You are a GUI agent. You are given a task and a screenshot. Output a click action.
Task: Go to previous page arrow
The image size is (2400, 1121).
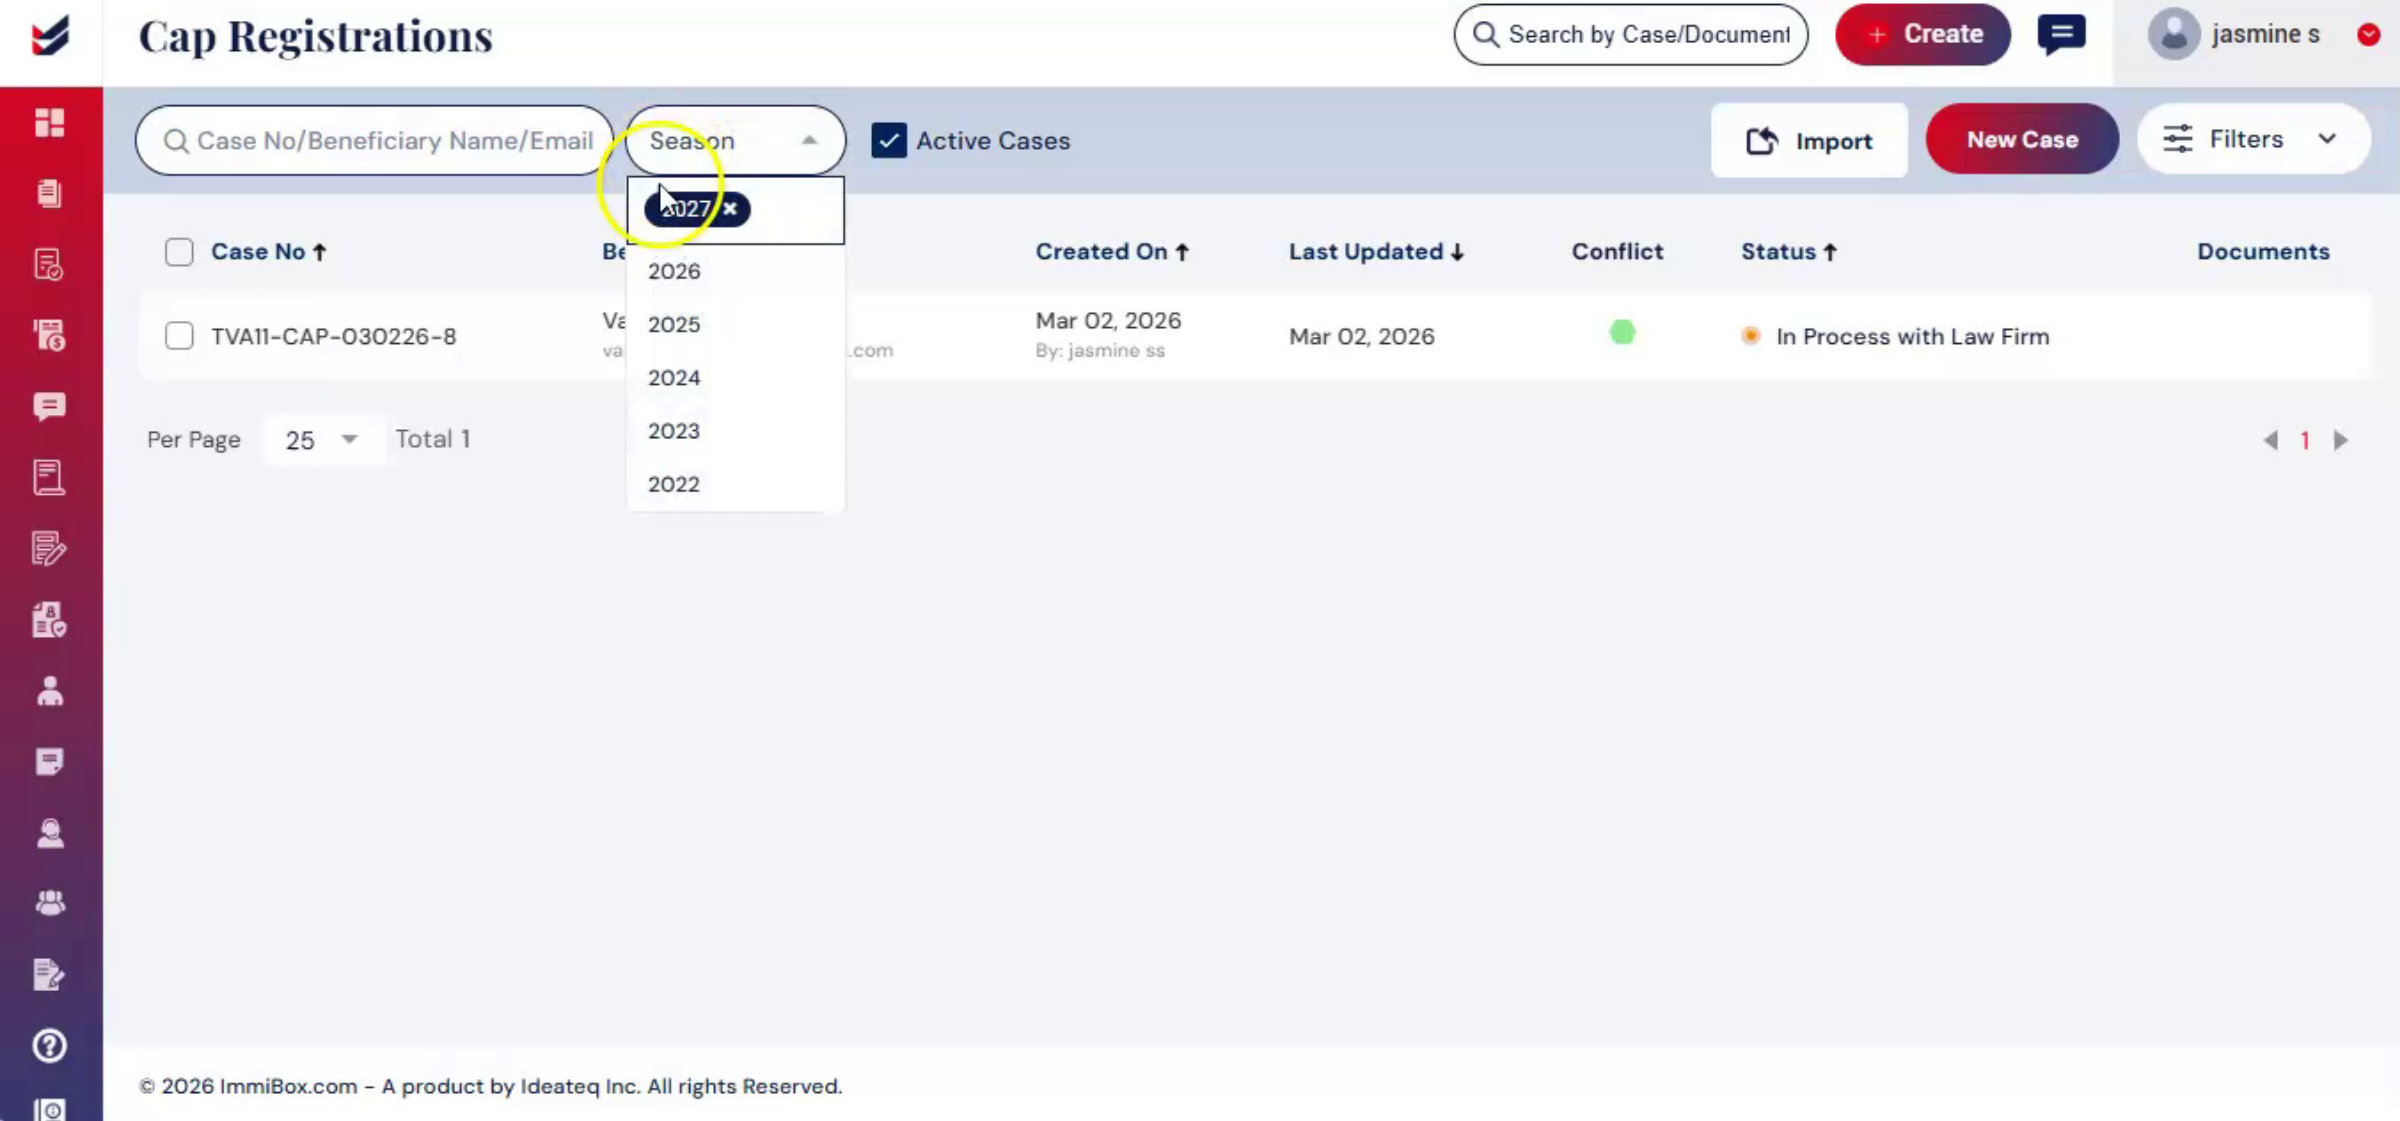2270,440
